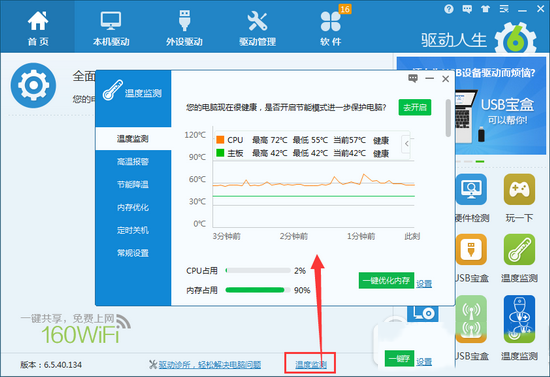
Task: Click the orange CPU legend swatch
Action: [220, 140]
